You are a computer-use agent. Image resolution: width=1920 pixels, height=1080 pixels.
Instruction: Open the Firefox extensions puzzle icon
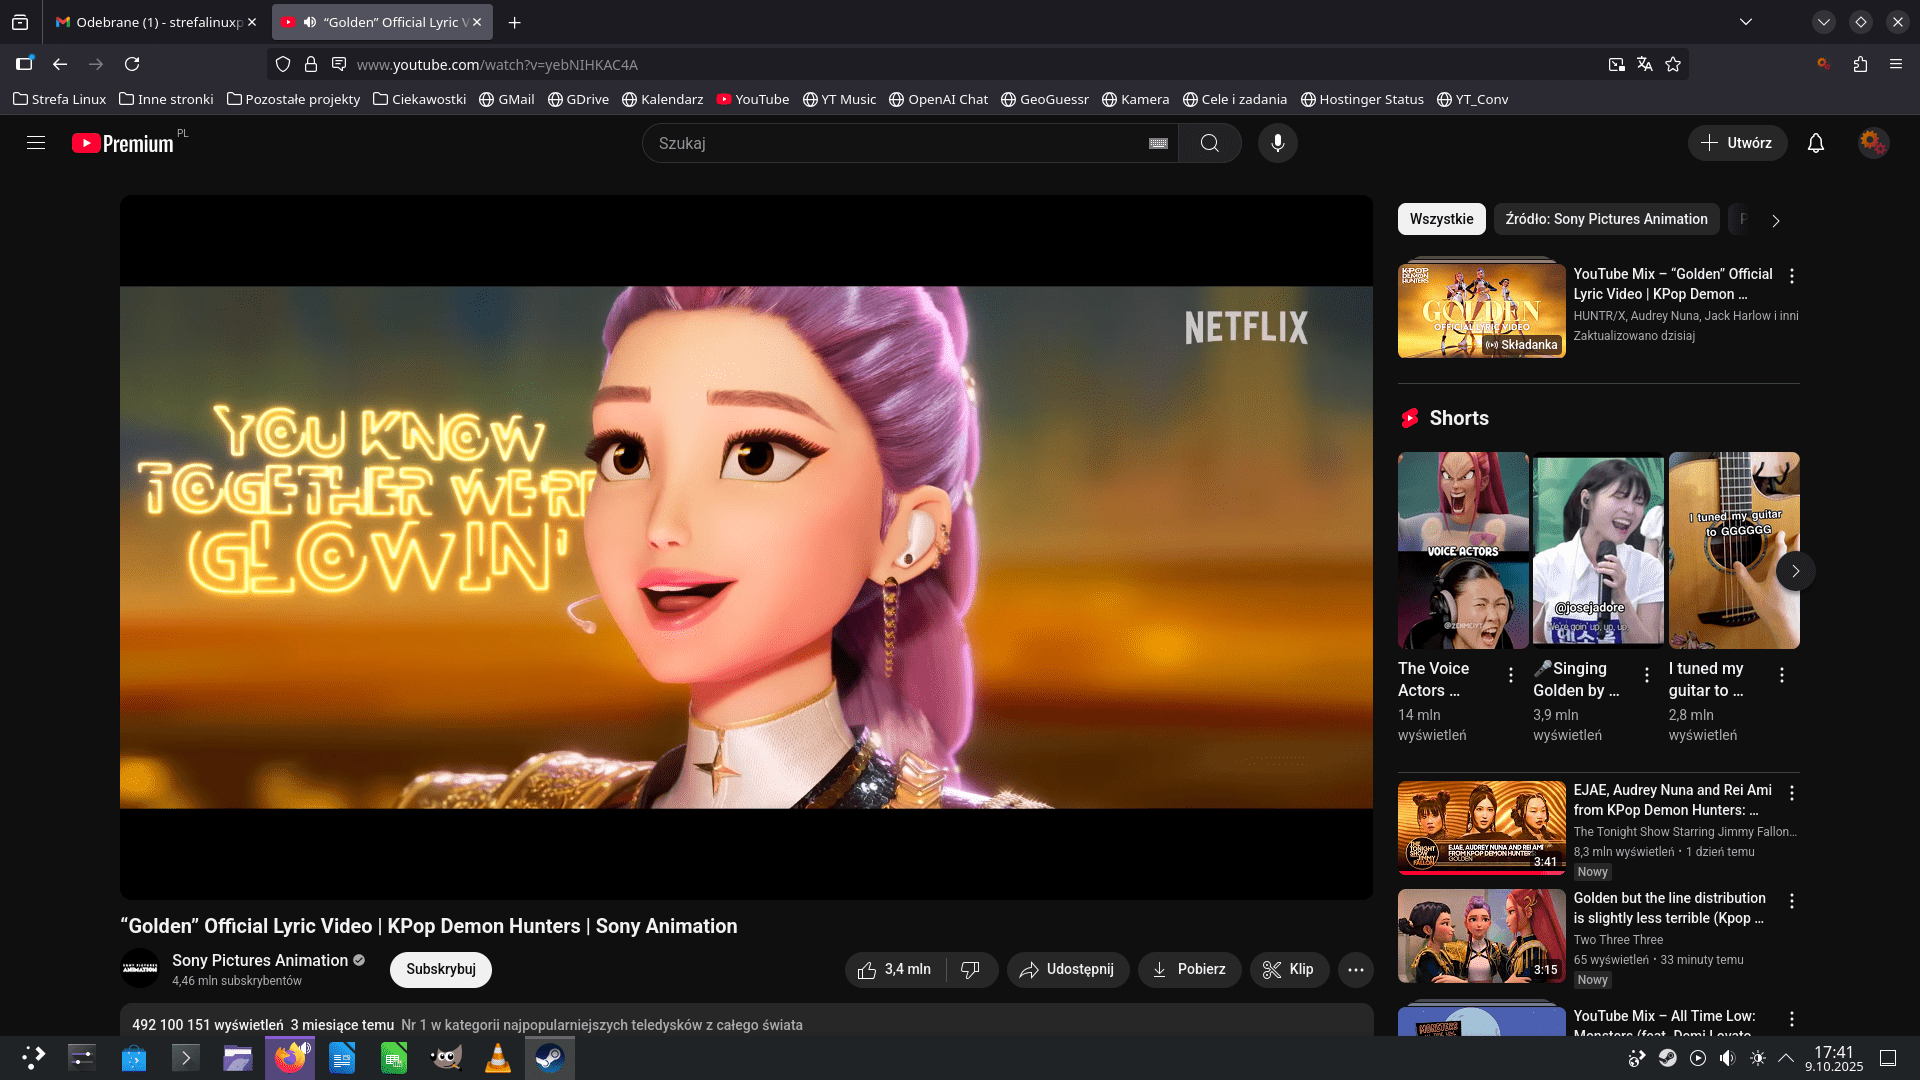[x=1860, y=64]
